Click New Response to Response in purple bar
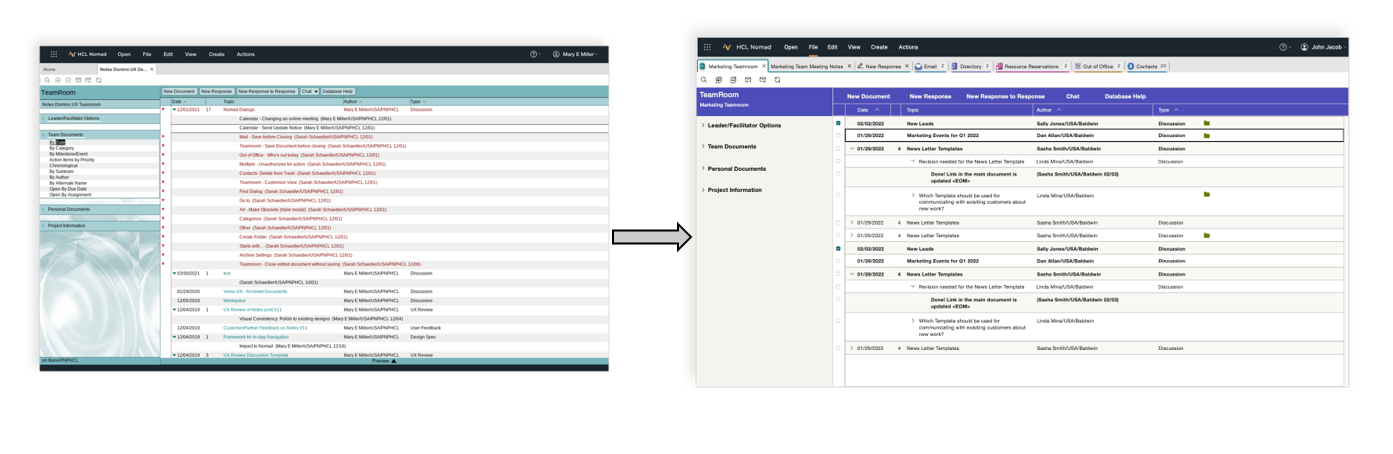This screenshot has height=454, width=1393. pos(1005,97)
